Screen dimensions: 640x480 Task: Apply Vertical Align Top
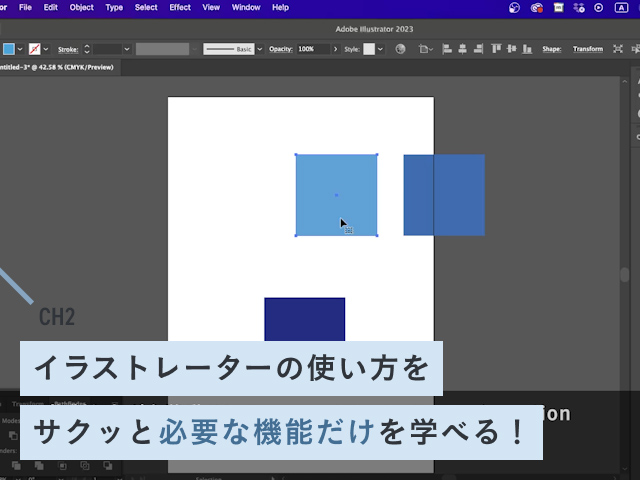(496, 49)
